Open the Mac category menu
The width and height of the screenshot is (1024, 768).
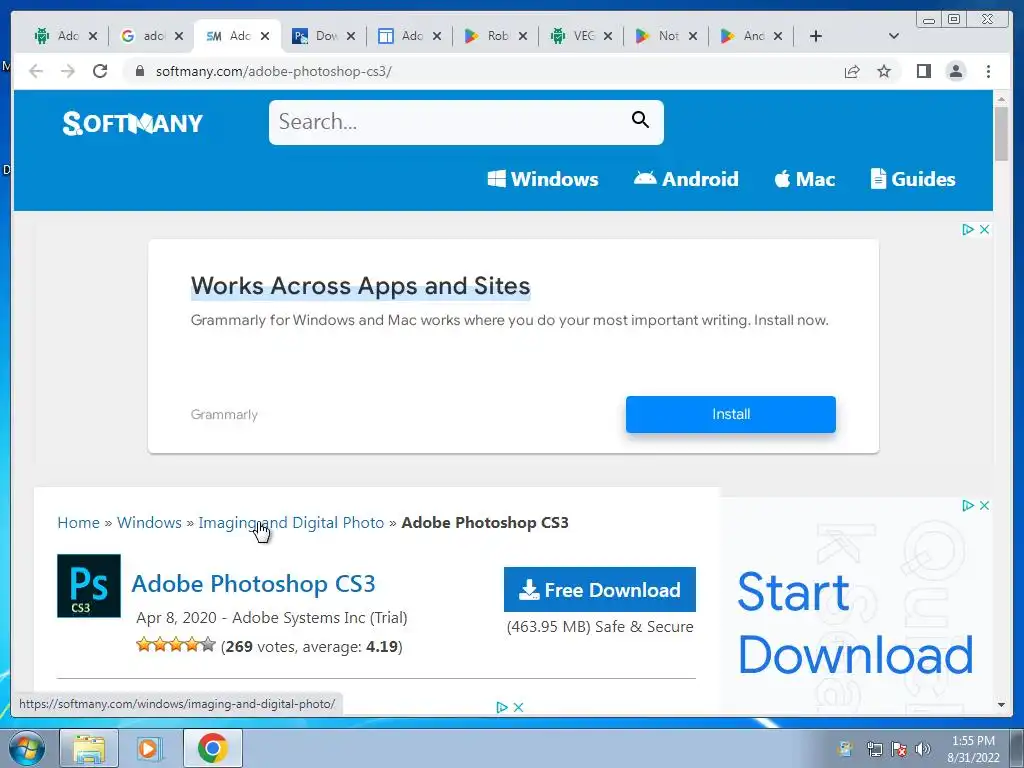pos(805,179)
